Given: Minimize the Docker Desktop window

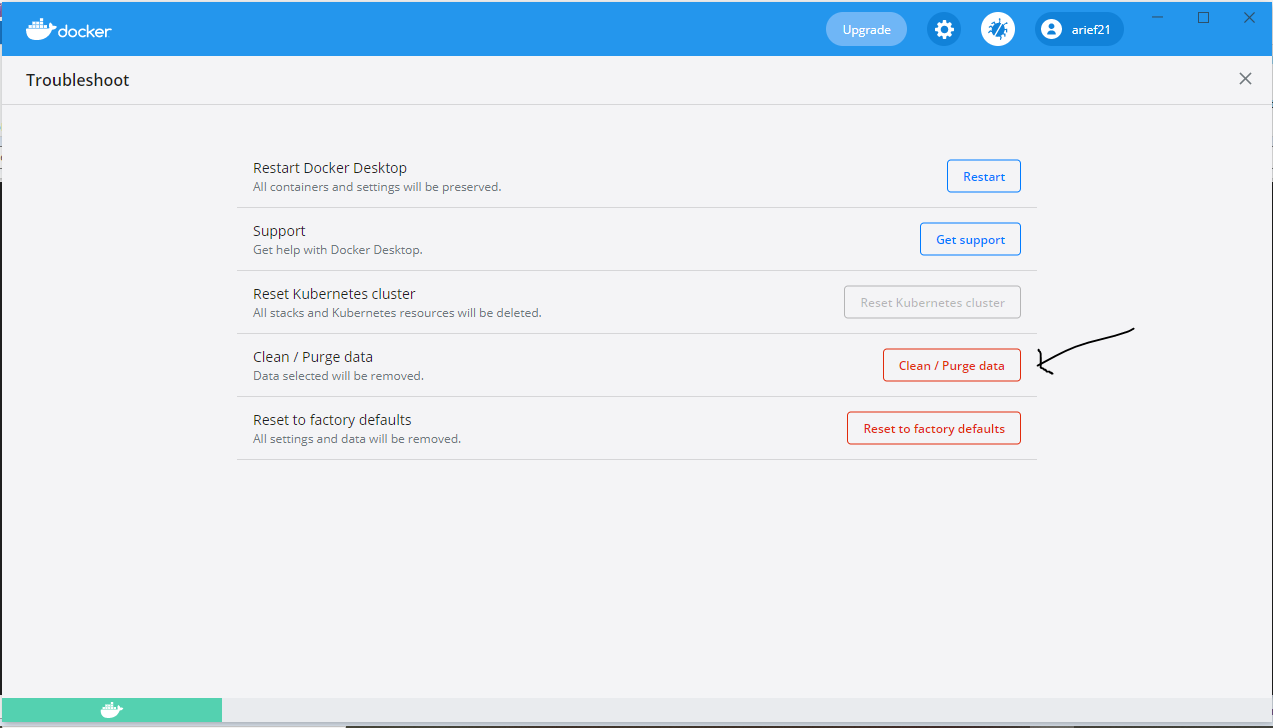Looking at the screenshot, I should pos(1159,17).
